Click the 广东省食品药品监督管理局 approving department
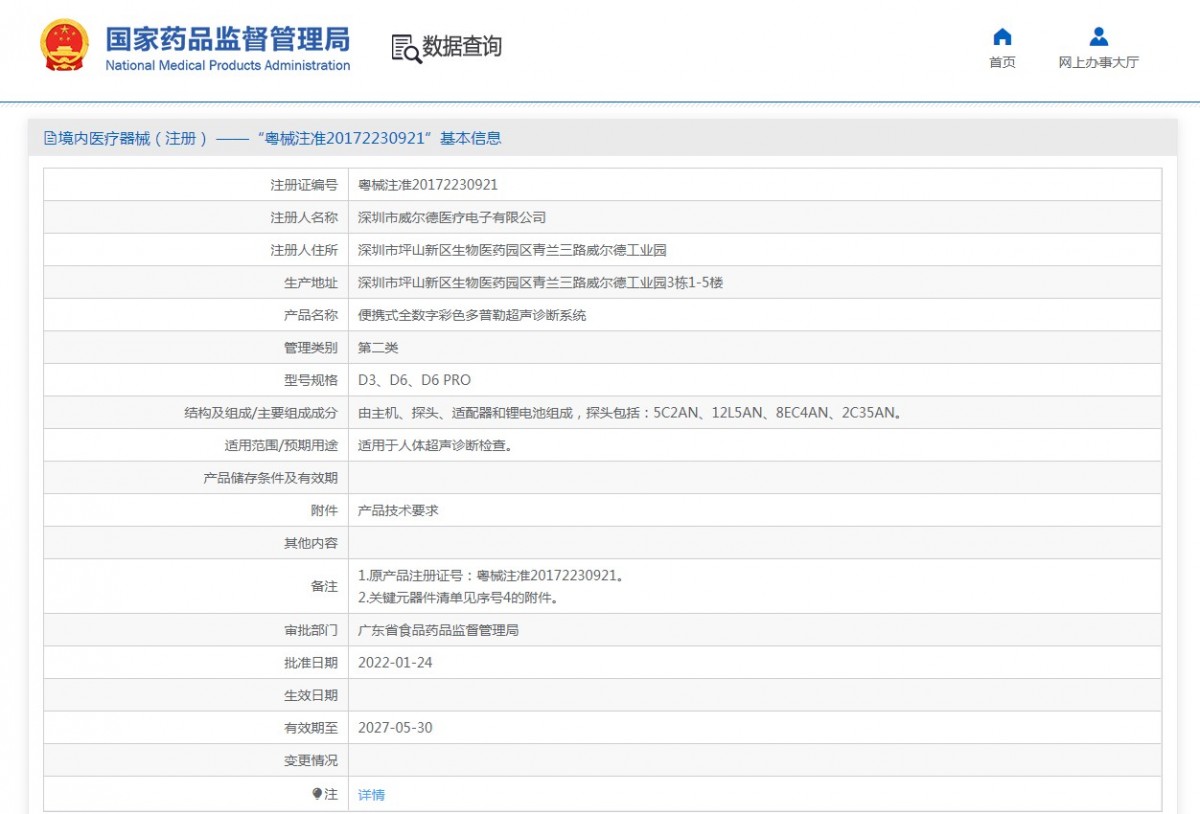 (x=438, y=630)
